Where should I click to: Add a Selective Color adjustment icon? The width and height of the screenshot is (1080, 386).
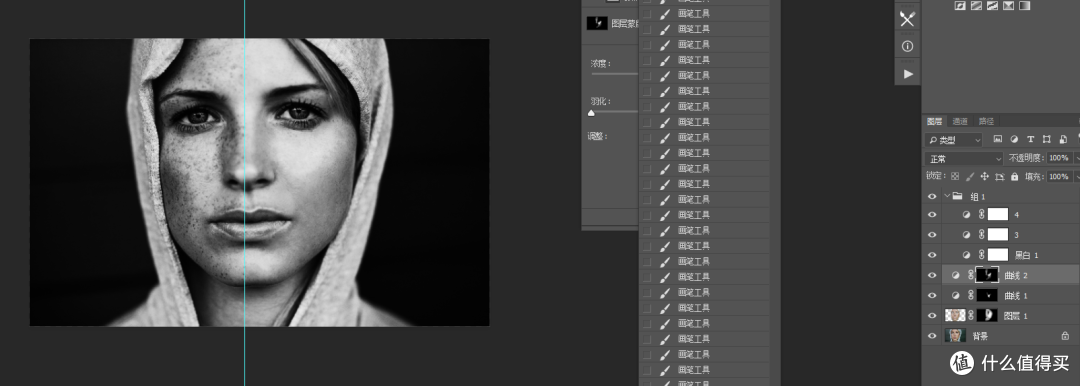tap(1008, 6)
